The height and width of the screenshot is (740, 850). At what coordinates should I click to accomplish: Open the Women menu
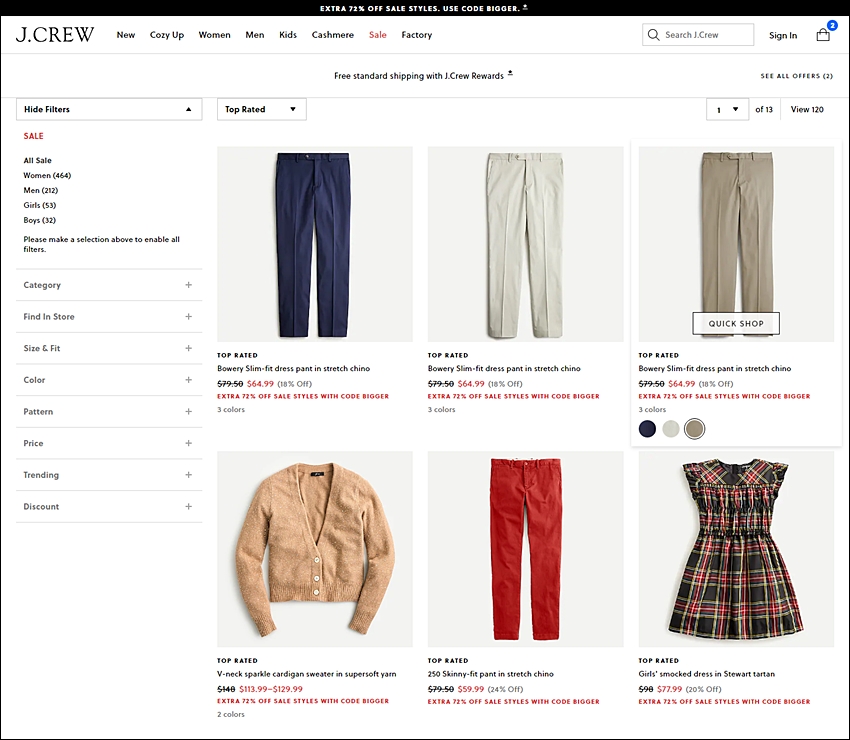[x=214, y=35]
